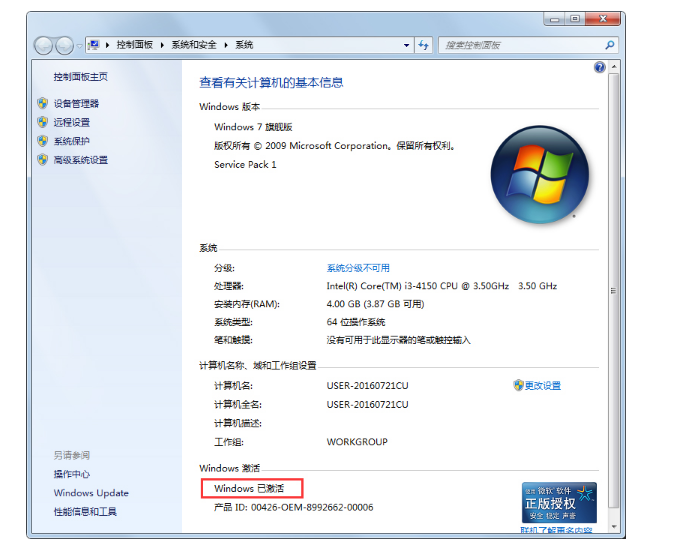Click the shield icon beside 高级系统设置
This screenshot has height=550, width=700.
(x=43, y=160)
